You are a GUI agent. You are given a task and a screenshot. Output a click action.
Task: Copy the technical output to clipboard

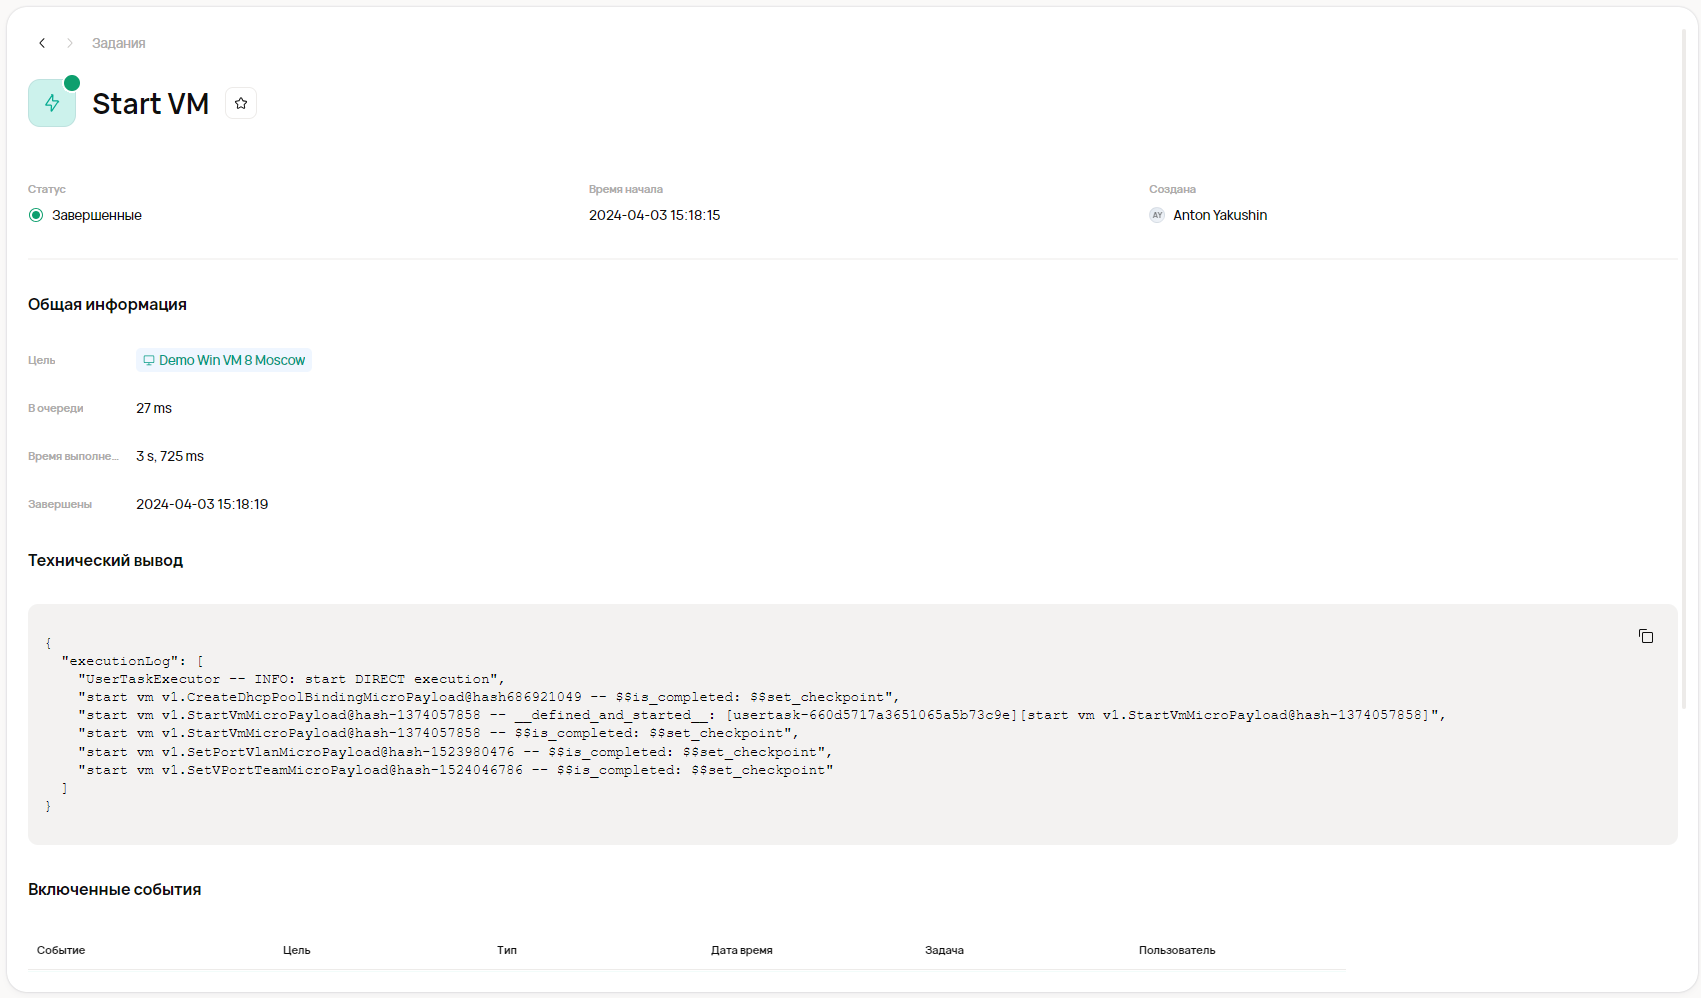[1645, 636]
